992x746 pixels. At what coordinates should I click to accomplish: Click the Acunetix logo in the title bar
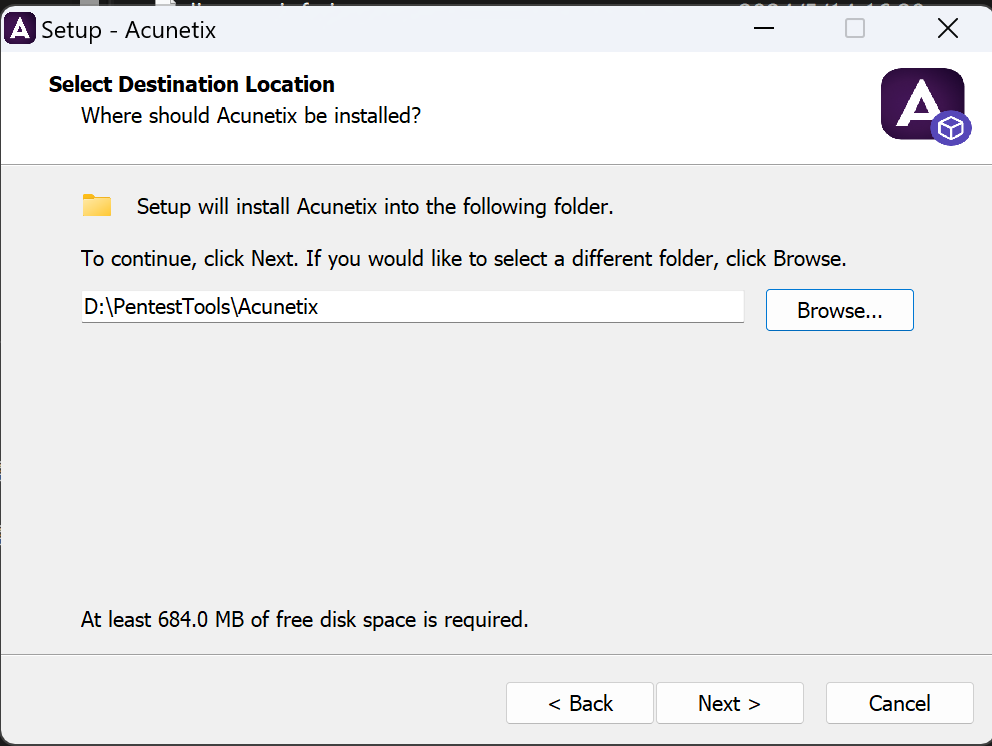[20, 27]
